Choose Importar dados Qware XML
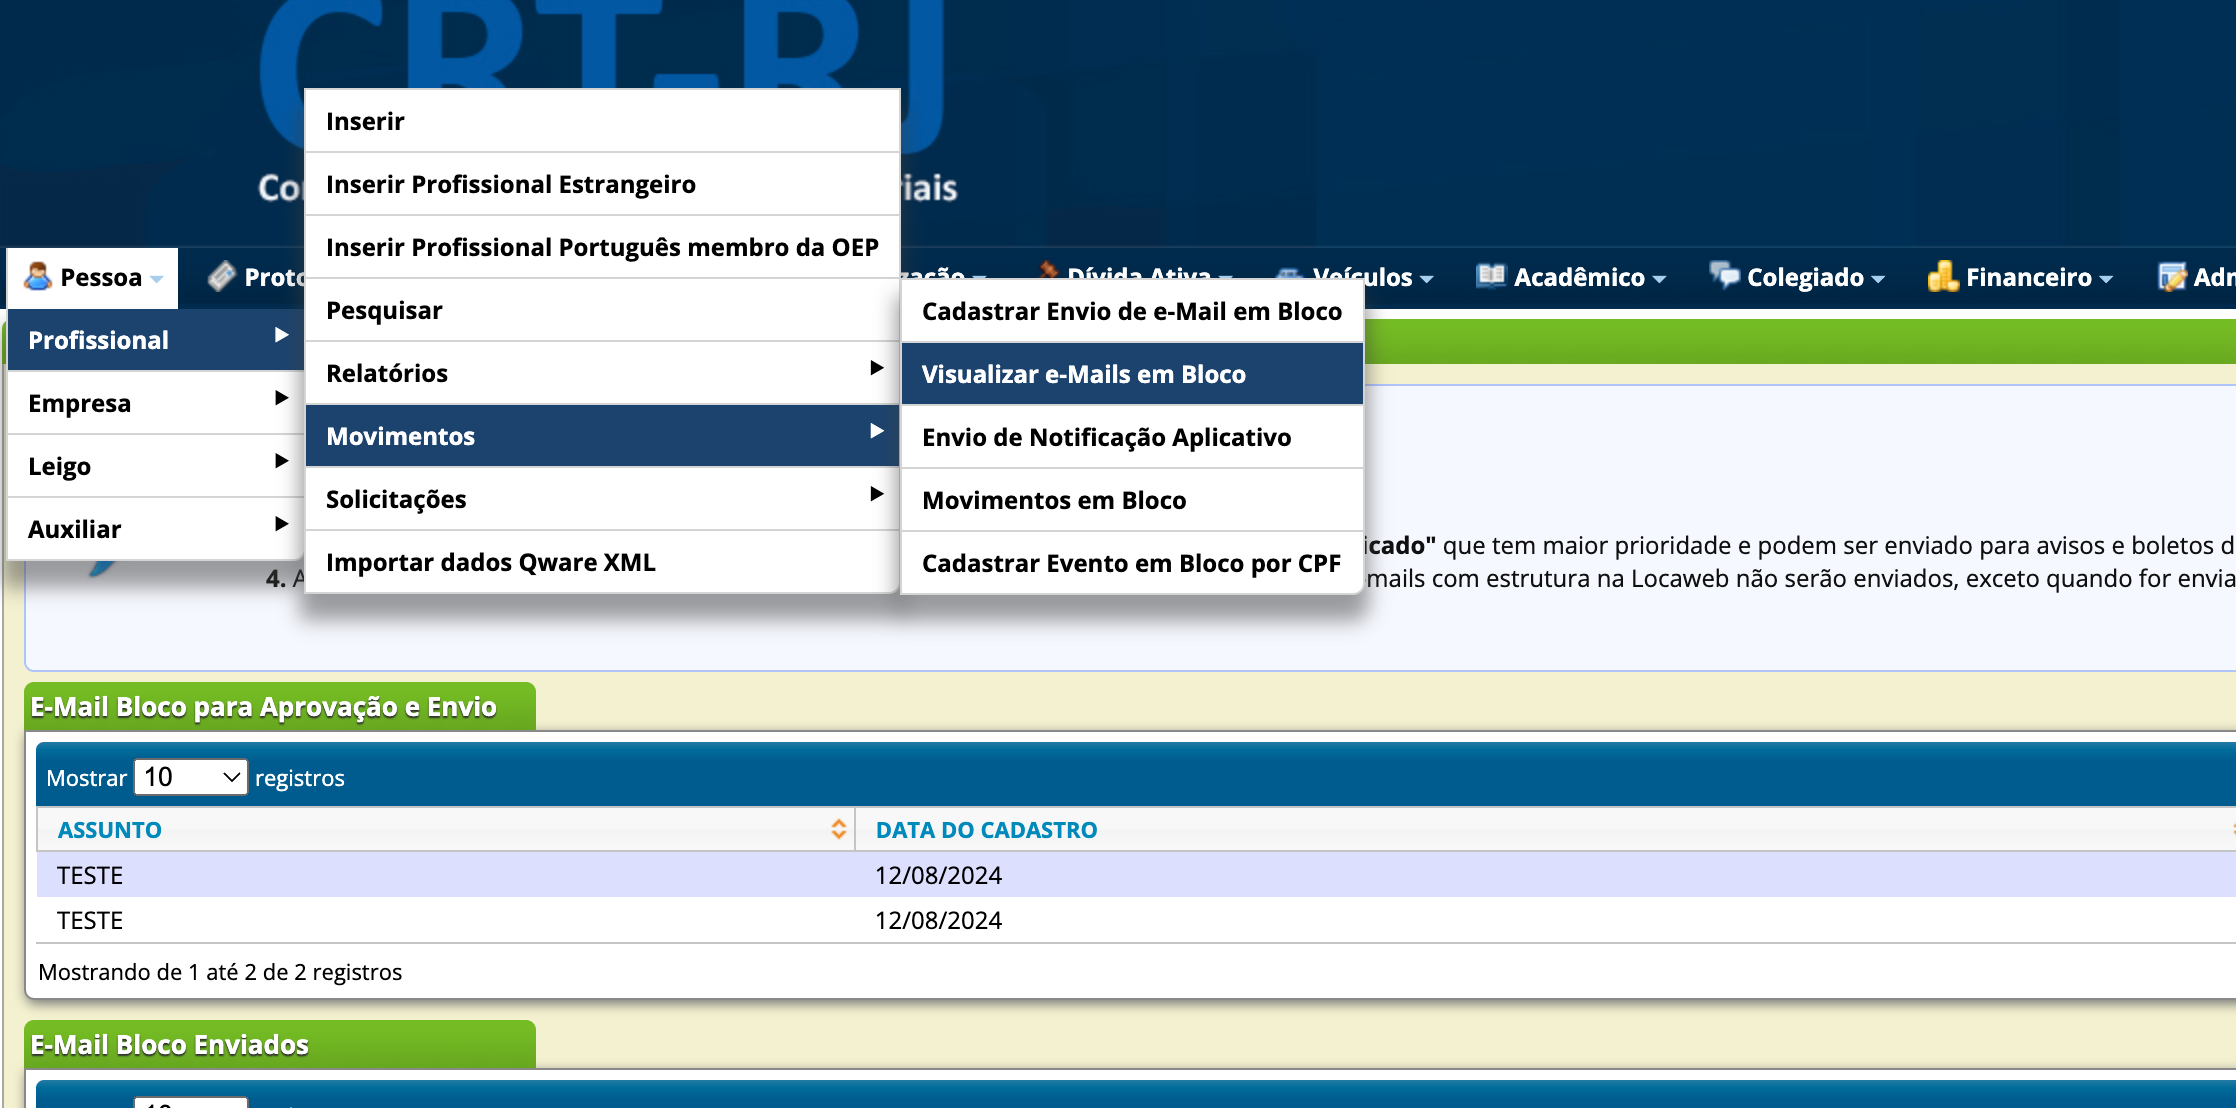 pyautogui.click(x=602, y=562)
